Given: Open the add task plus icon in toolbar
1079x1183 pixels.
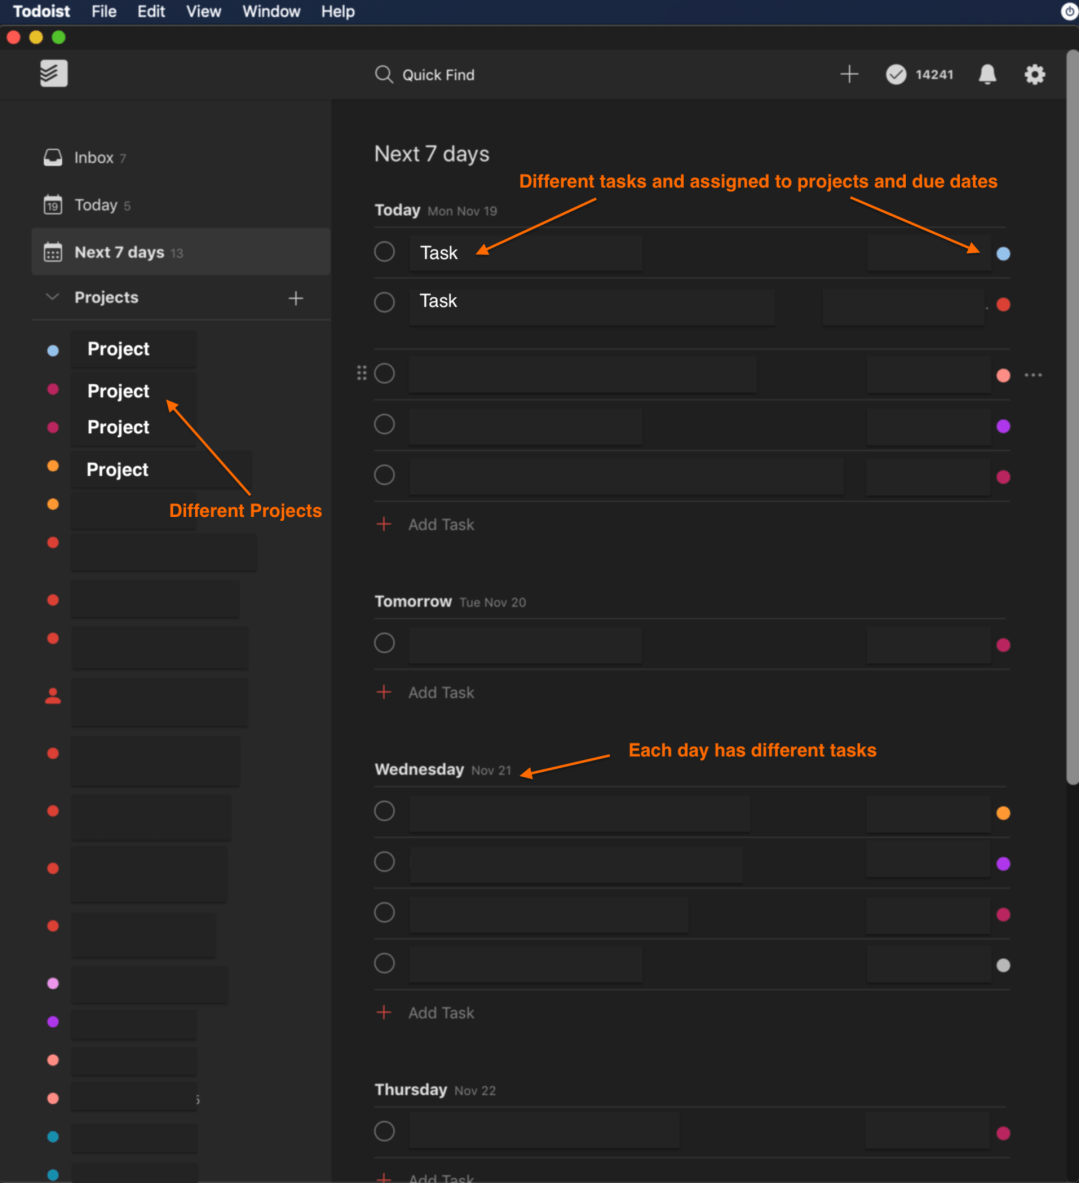Looking at the screenshot, I should 848,74.
